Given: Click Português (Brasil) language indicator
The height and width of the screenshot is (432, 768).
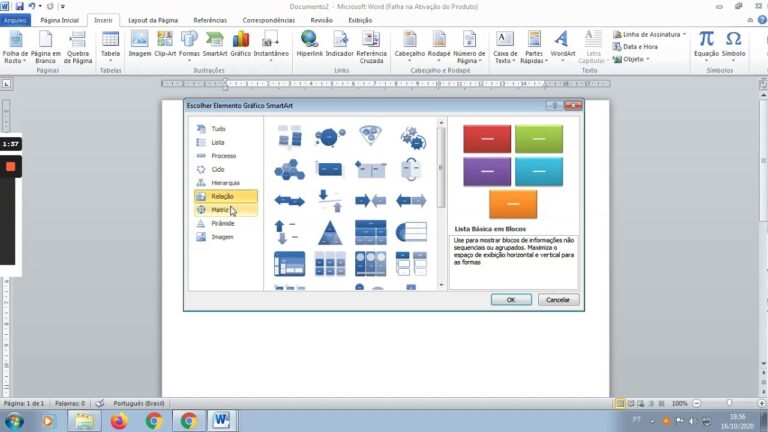Looking at the screenshot, I should tap(139, 404).
